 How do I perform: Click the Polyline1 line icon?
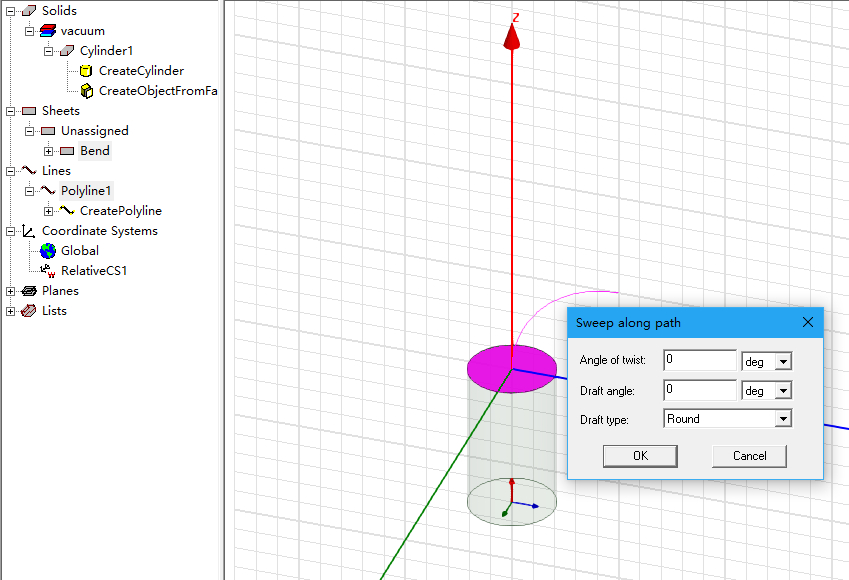(x=48, y=191)
